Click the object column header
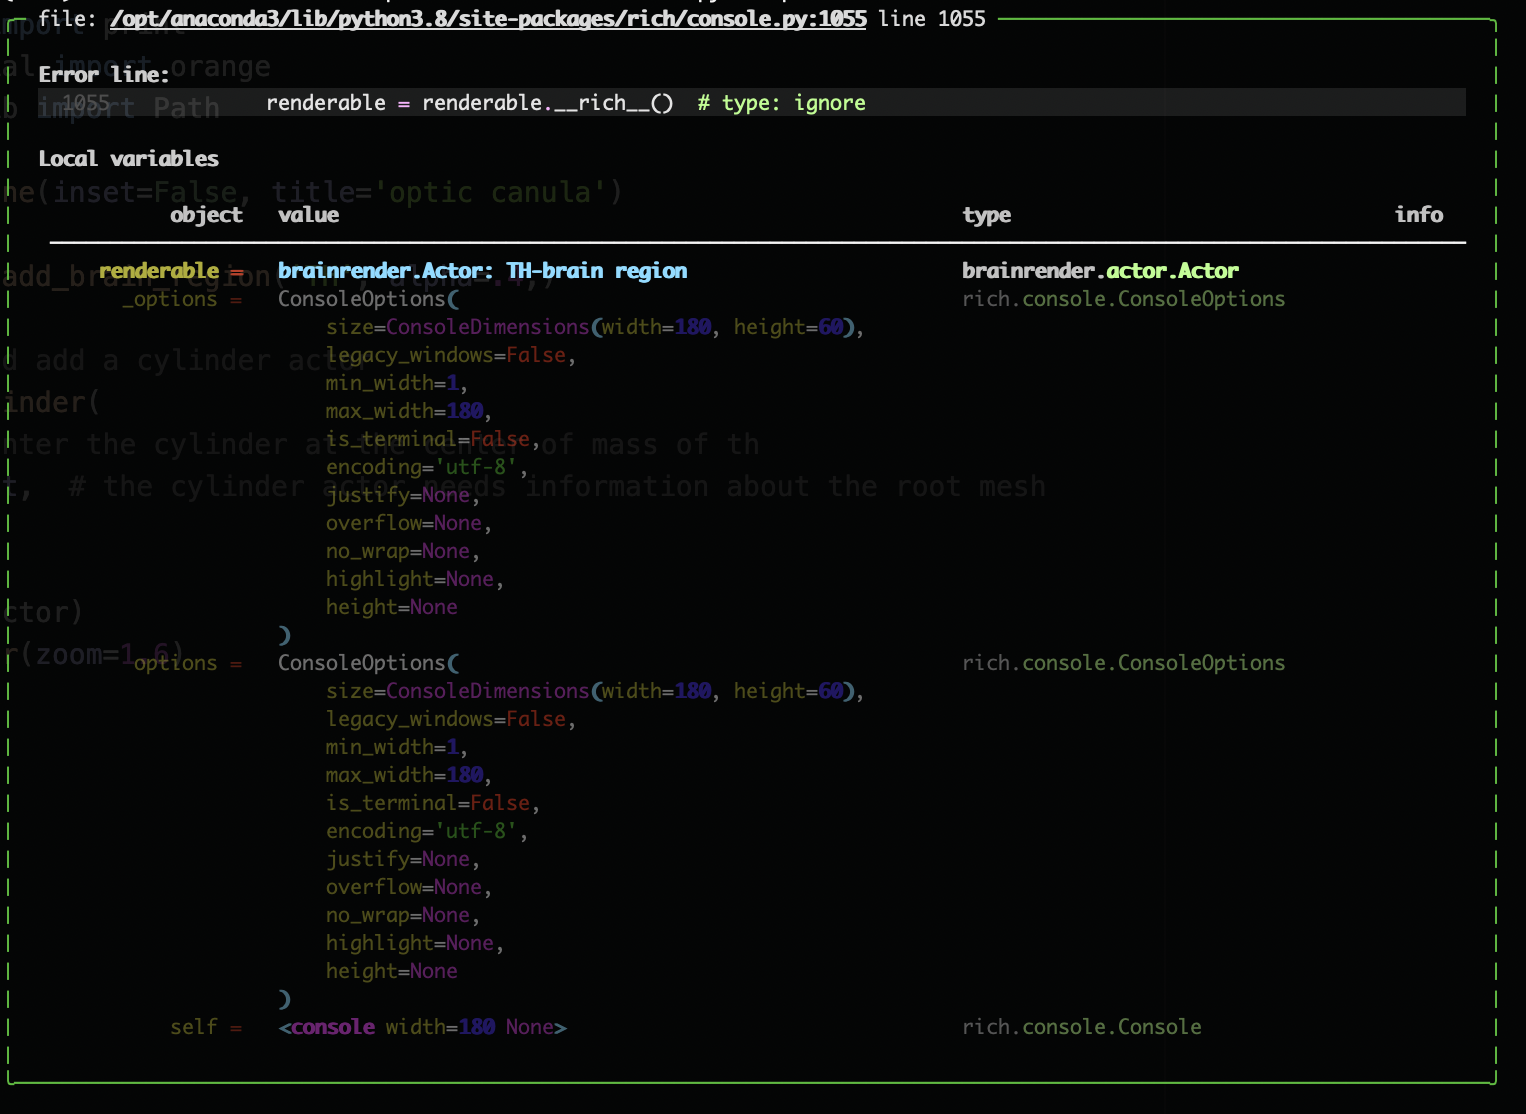The height and width of the screenshot is (1114, 1526). [206, 214]
